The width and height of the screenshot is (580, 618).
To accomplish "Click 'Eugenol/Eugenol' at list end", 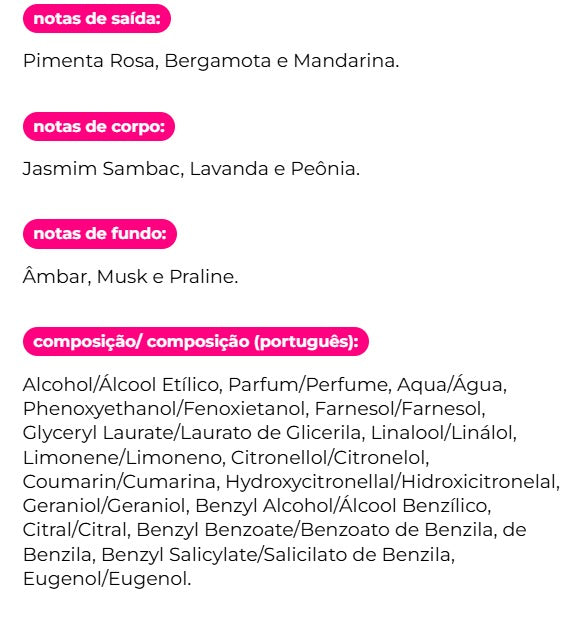I will [x=105, y=579].
